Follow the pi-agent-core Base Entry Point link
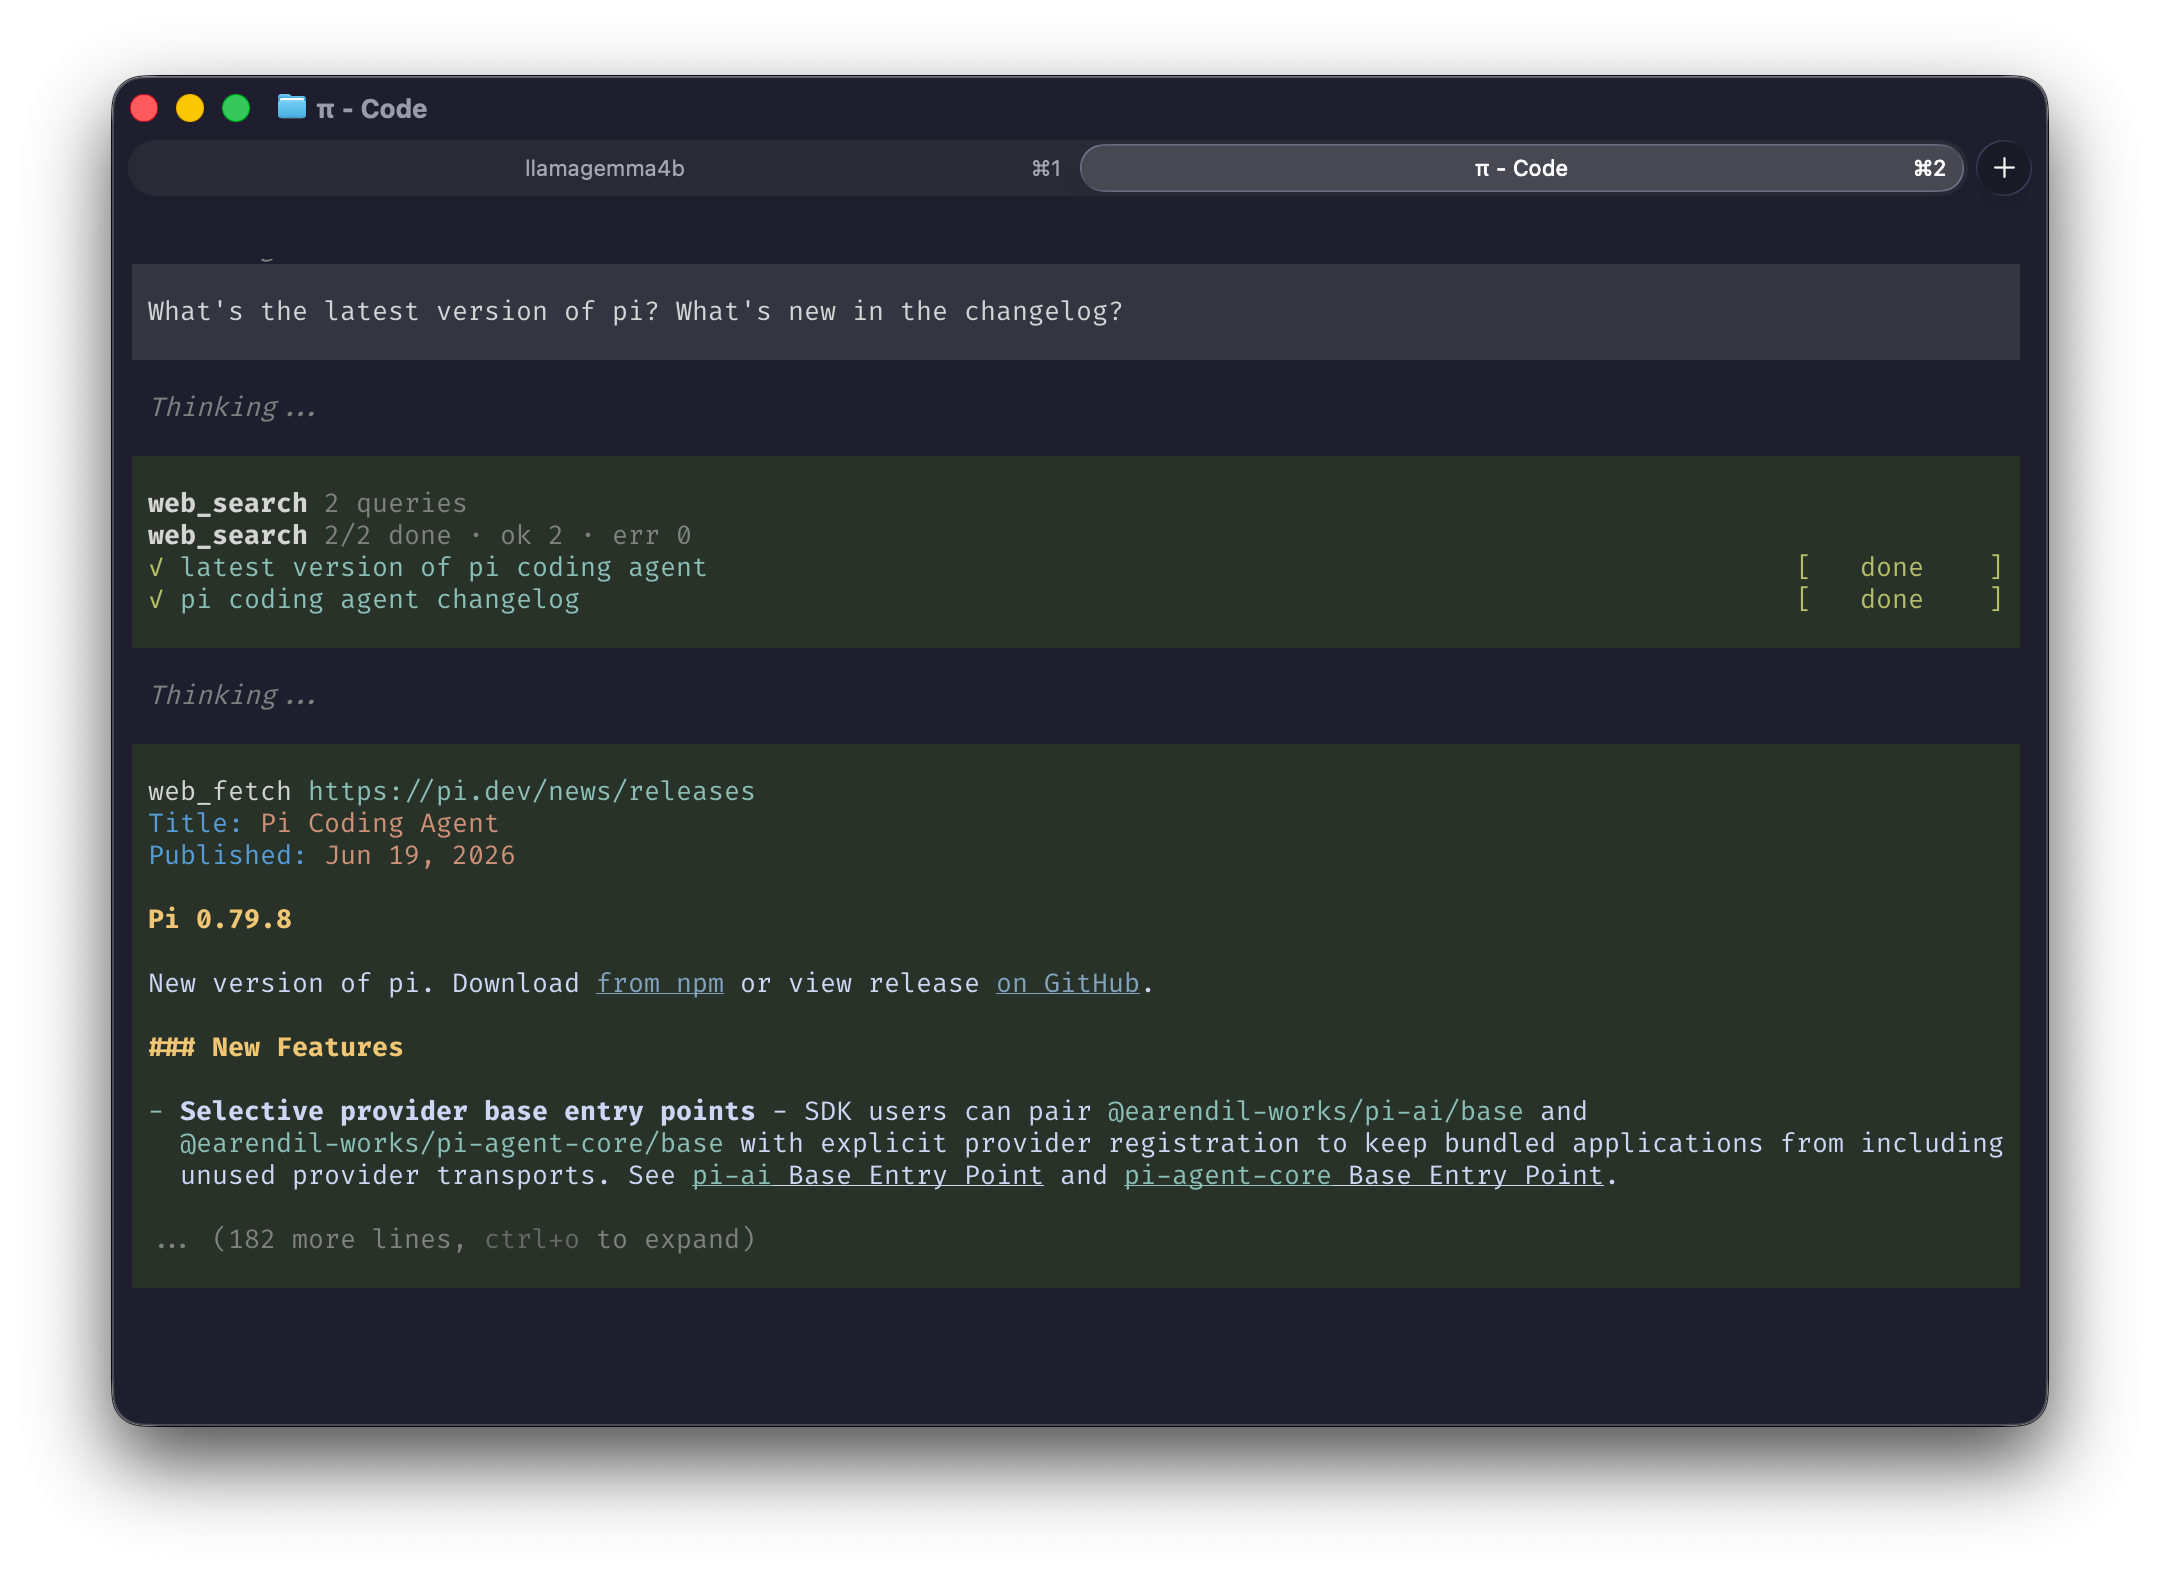This screenshot has width=2160, height=1574. click(x=1363, y=1175)
